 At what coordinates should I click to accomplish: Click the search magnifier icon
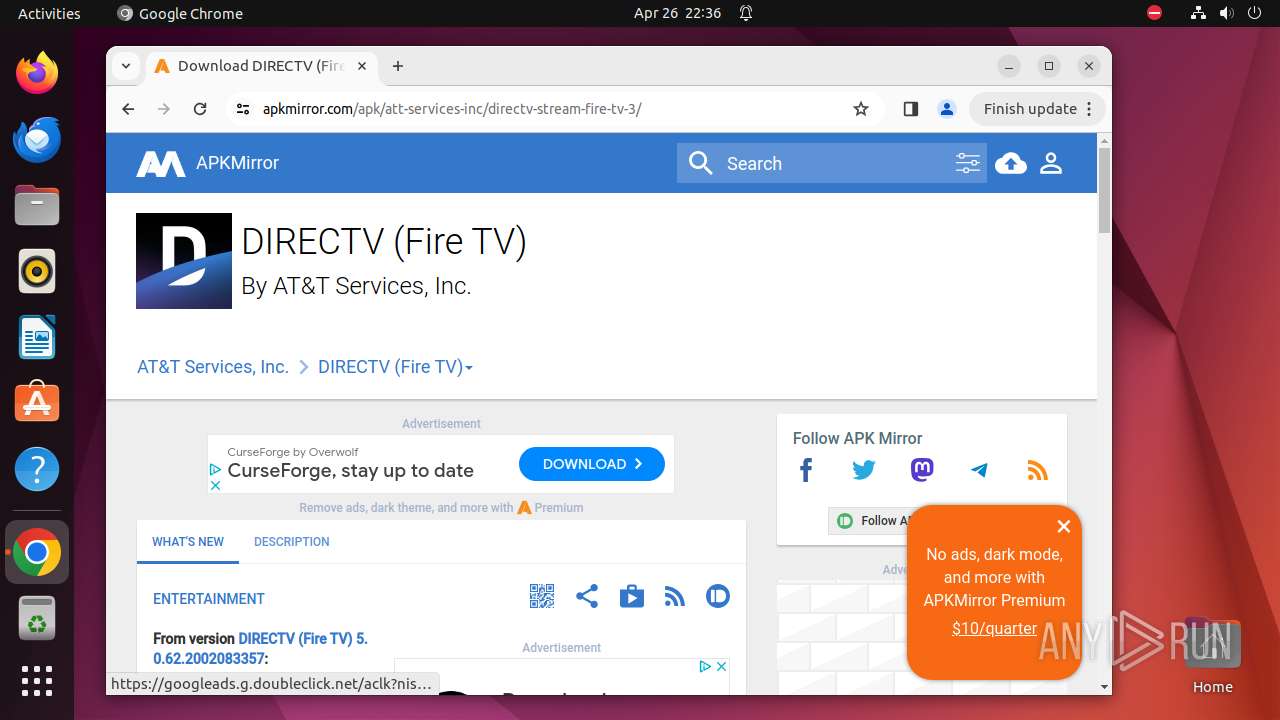701,163
